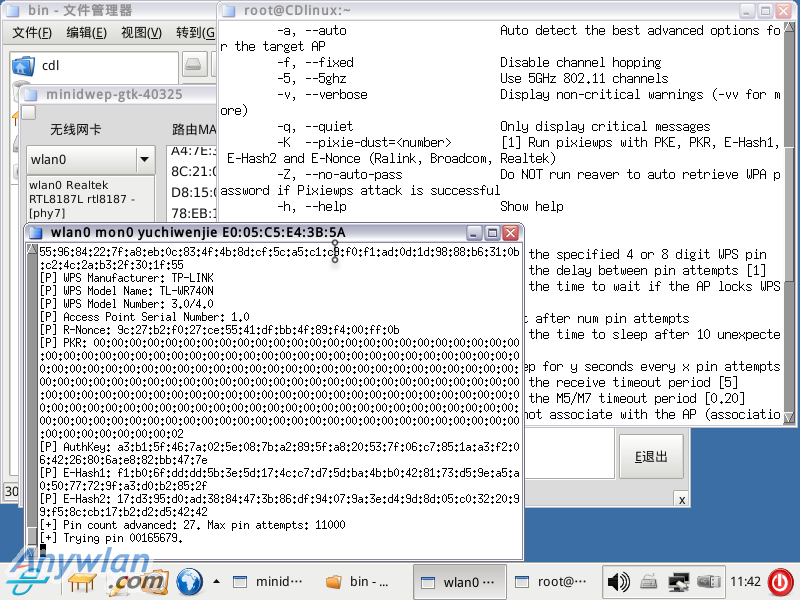Open the volume speaker tray icon
Screen dimensions: 800x600
(618, 582)
